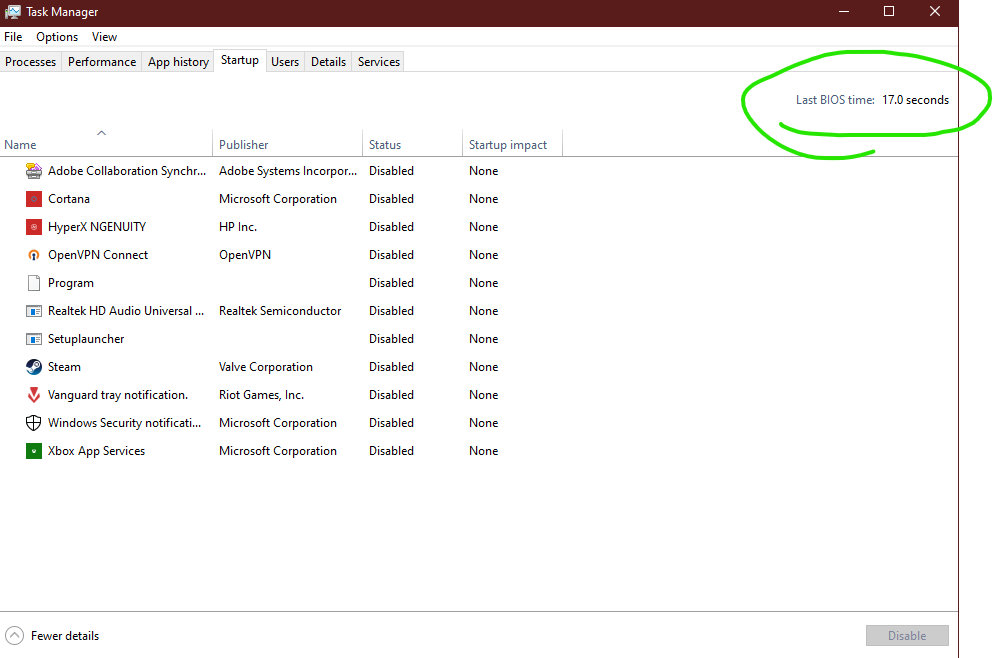Image resolution: width=993 pixels, height=658 pixels.
Task: Click the Realtek Semiconductor publisher cell
Action: pos(280,311)
